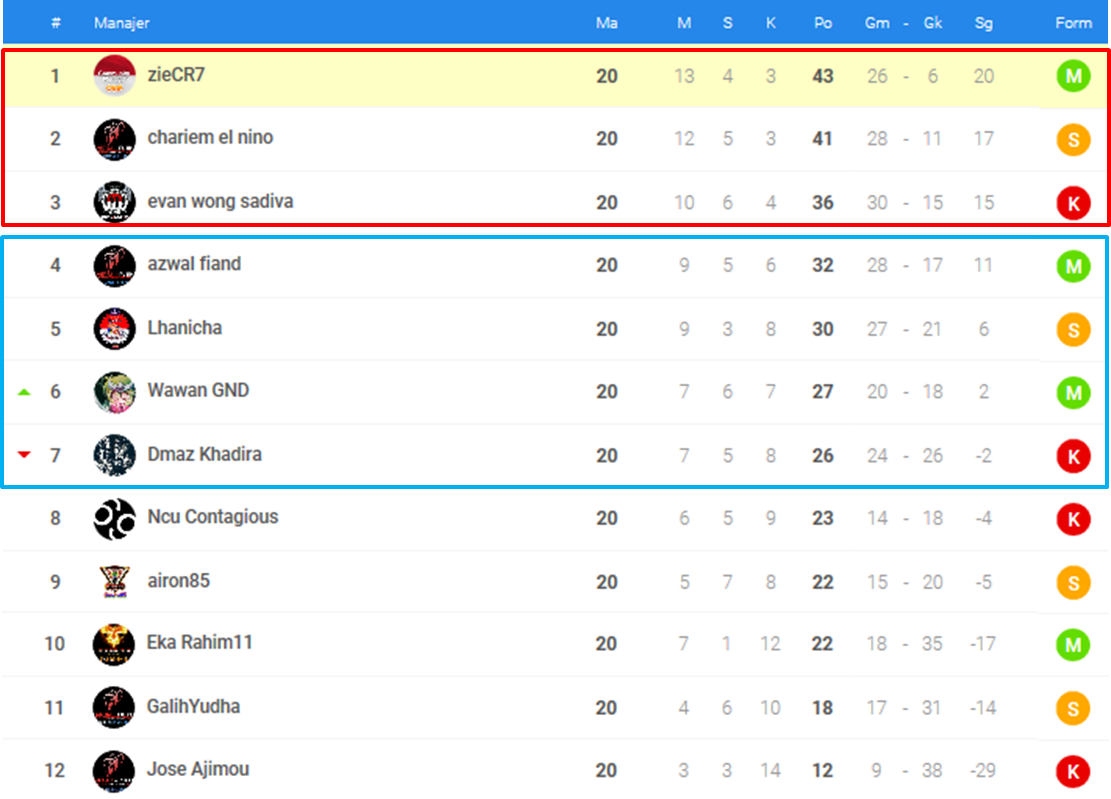This screenshot has width=1111, height=799.
Task: Open the azwal fiand manager name link
Action: pos(194,264)
